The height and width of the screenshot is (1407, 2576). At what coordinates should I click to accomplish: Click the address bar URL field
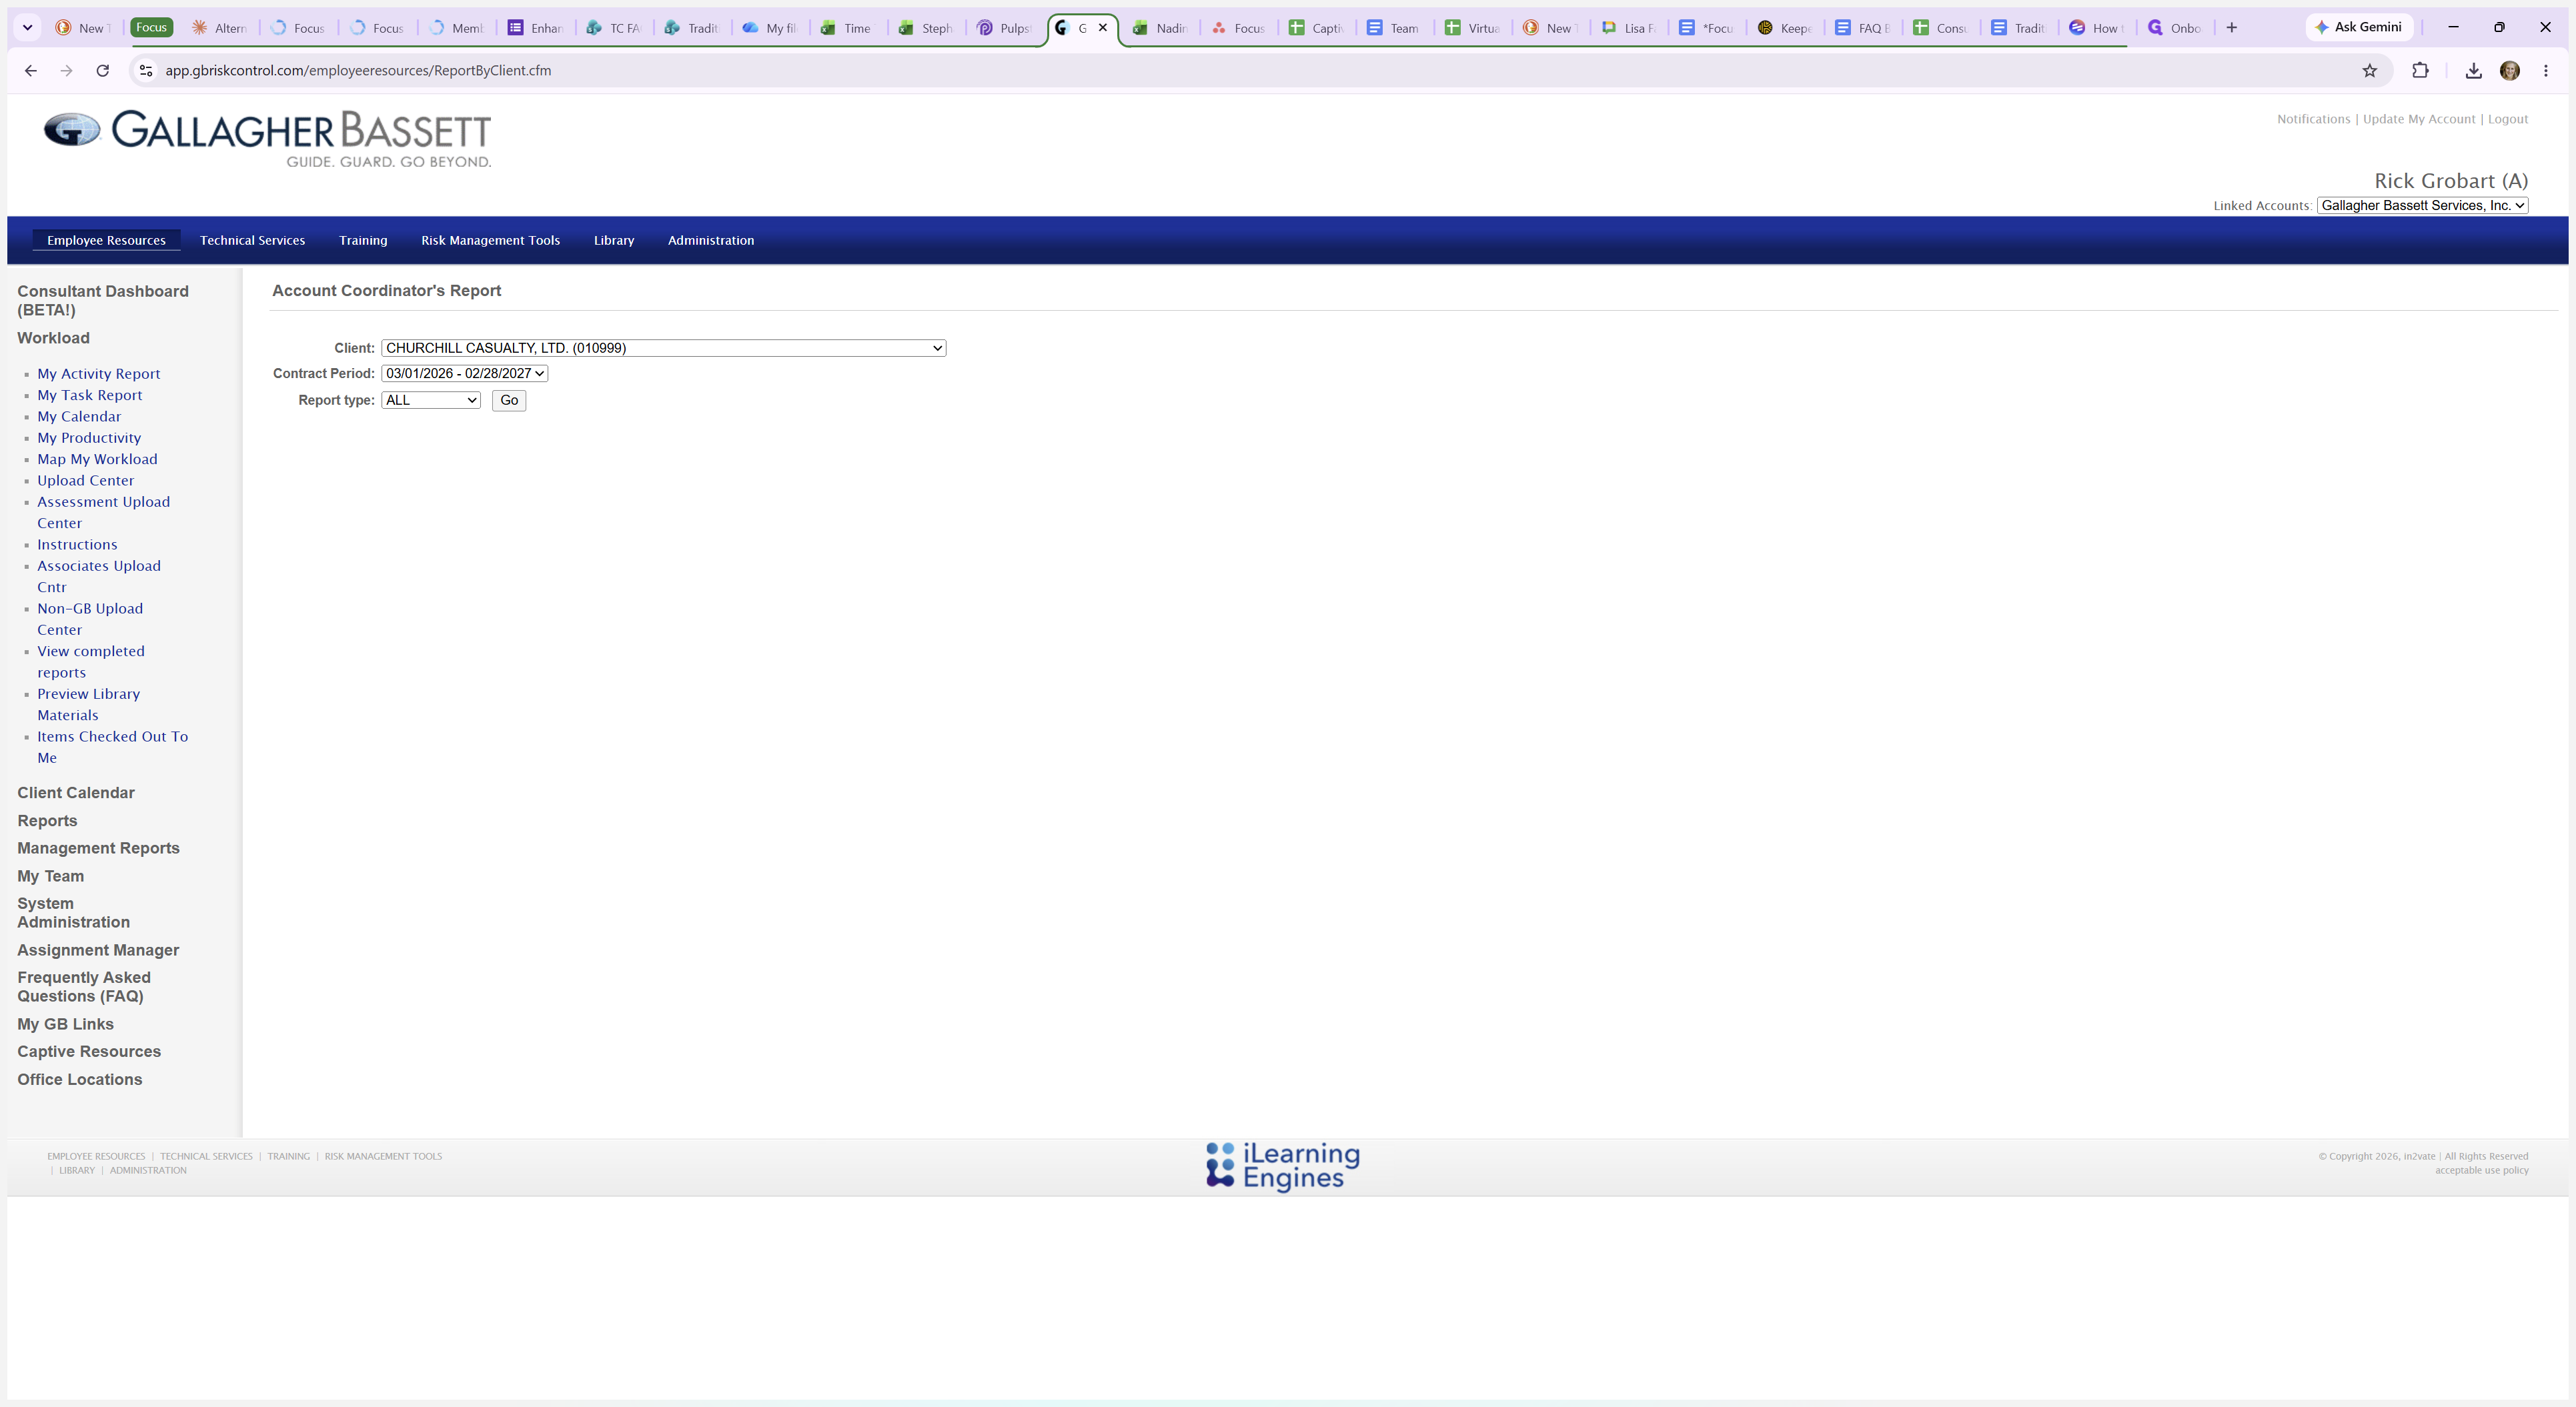point(1250,70)
